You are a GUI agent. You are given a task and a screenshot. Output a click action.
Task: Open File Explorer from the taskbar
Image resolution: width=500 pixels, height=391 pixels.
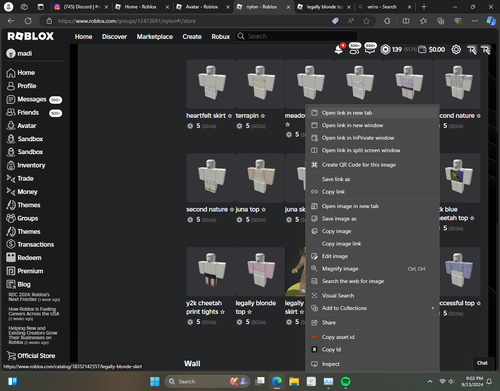click(x=294, y=381)
